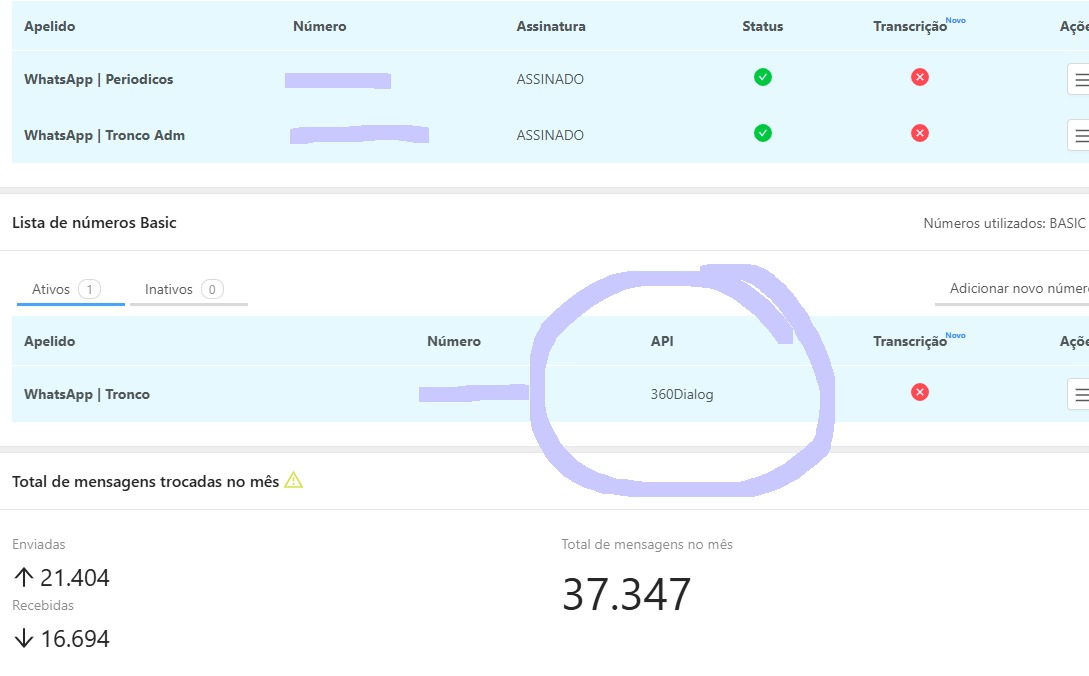This screenshot has height=676, width=1089.
Task: Click the Status column header
Action: 763,26
